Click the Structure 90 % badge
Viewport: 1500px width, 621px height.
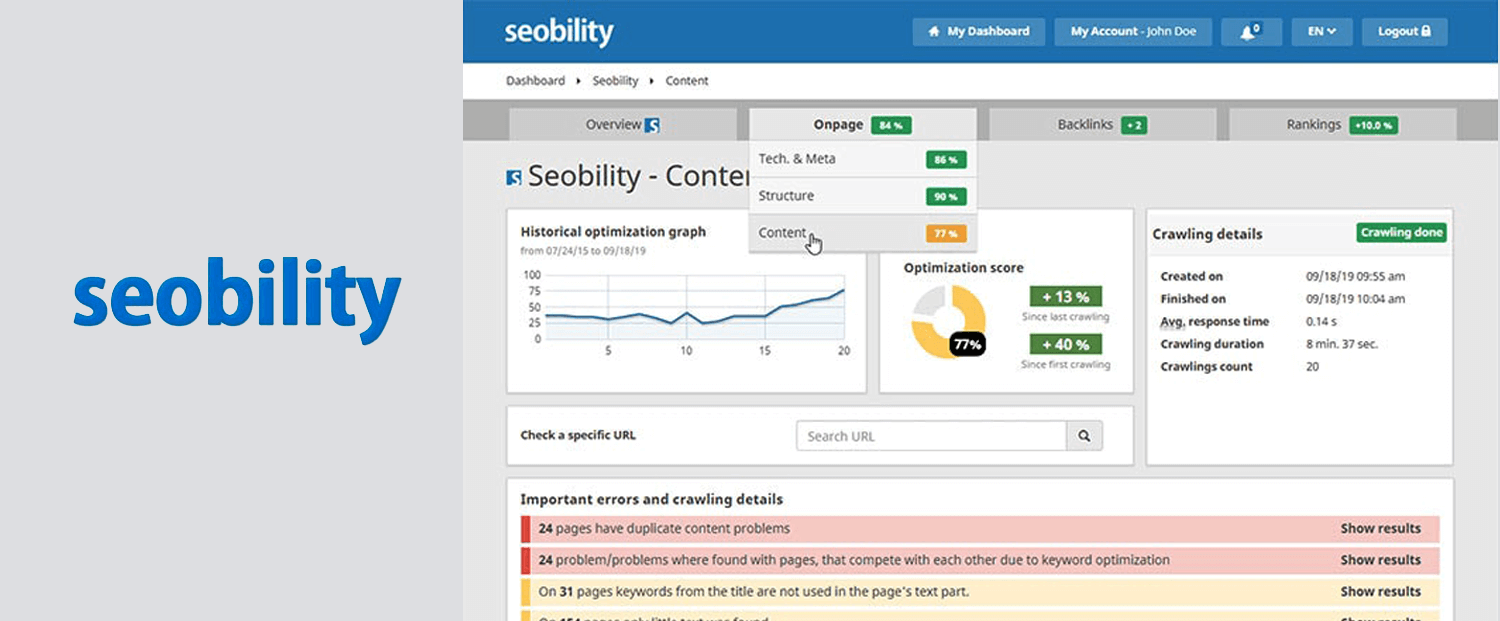pos(946,197)
